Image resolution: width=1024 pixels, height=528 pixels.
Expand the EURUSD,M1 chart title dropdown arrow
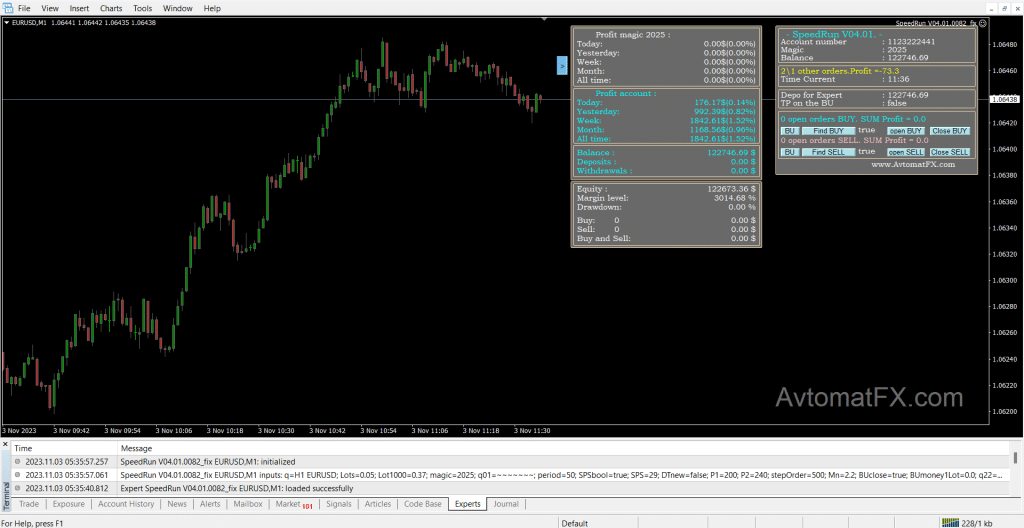pyautogui.click(x=7, y=22)
